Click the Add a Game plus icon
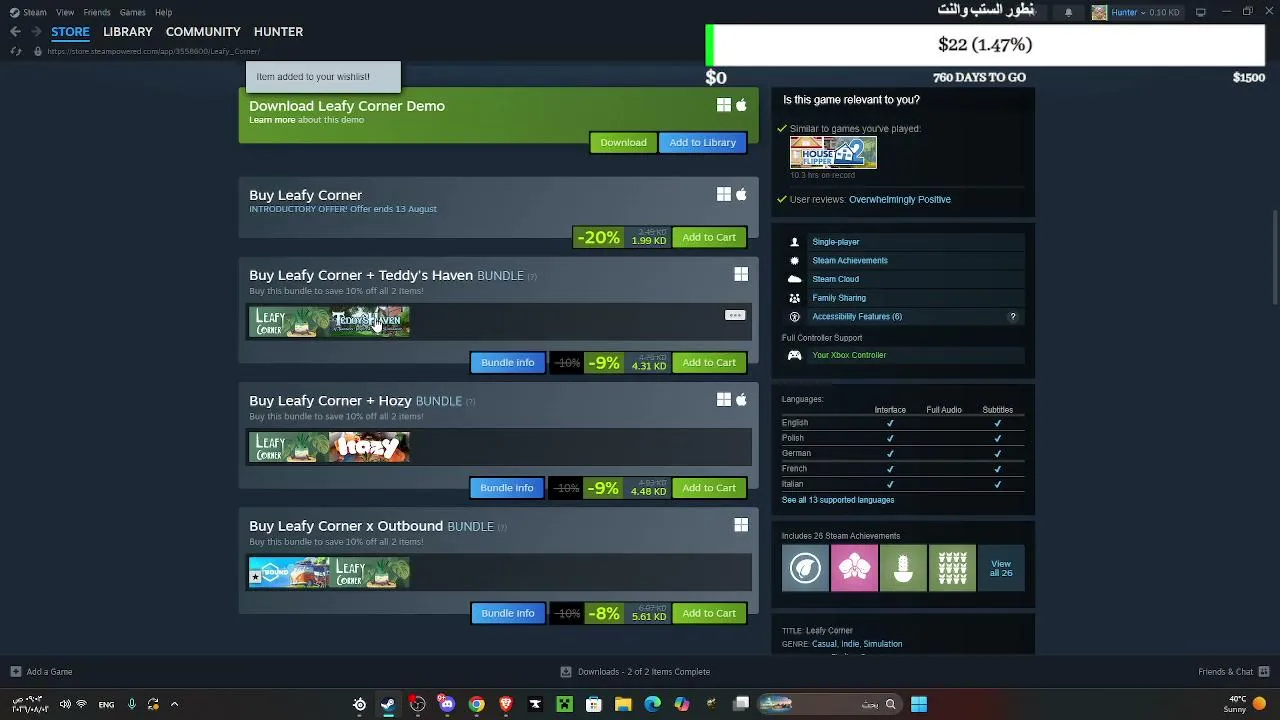Screen dimensions: 1280x720 click(x=15, y=672)
